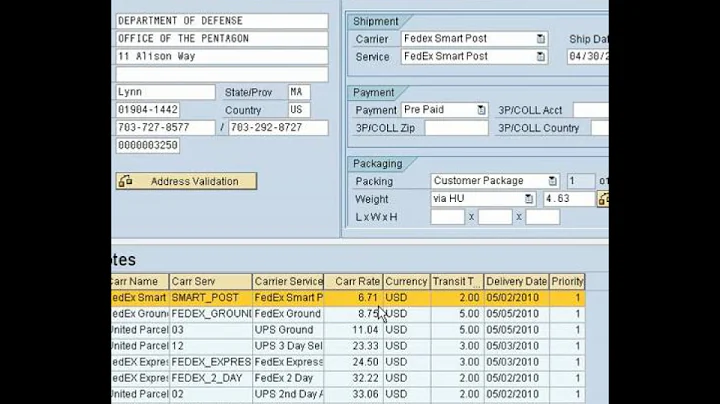Click the 33.06 rate cell
Screen dimensions: 720x404
354,394
